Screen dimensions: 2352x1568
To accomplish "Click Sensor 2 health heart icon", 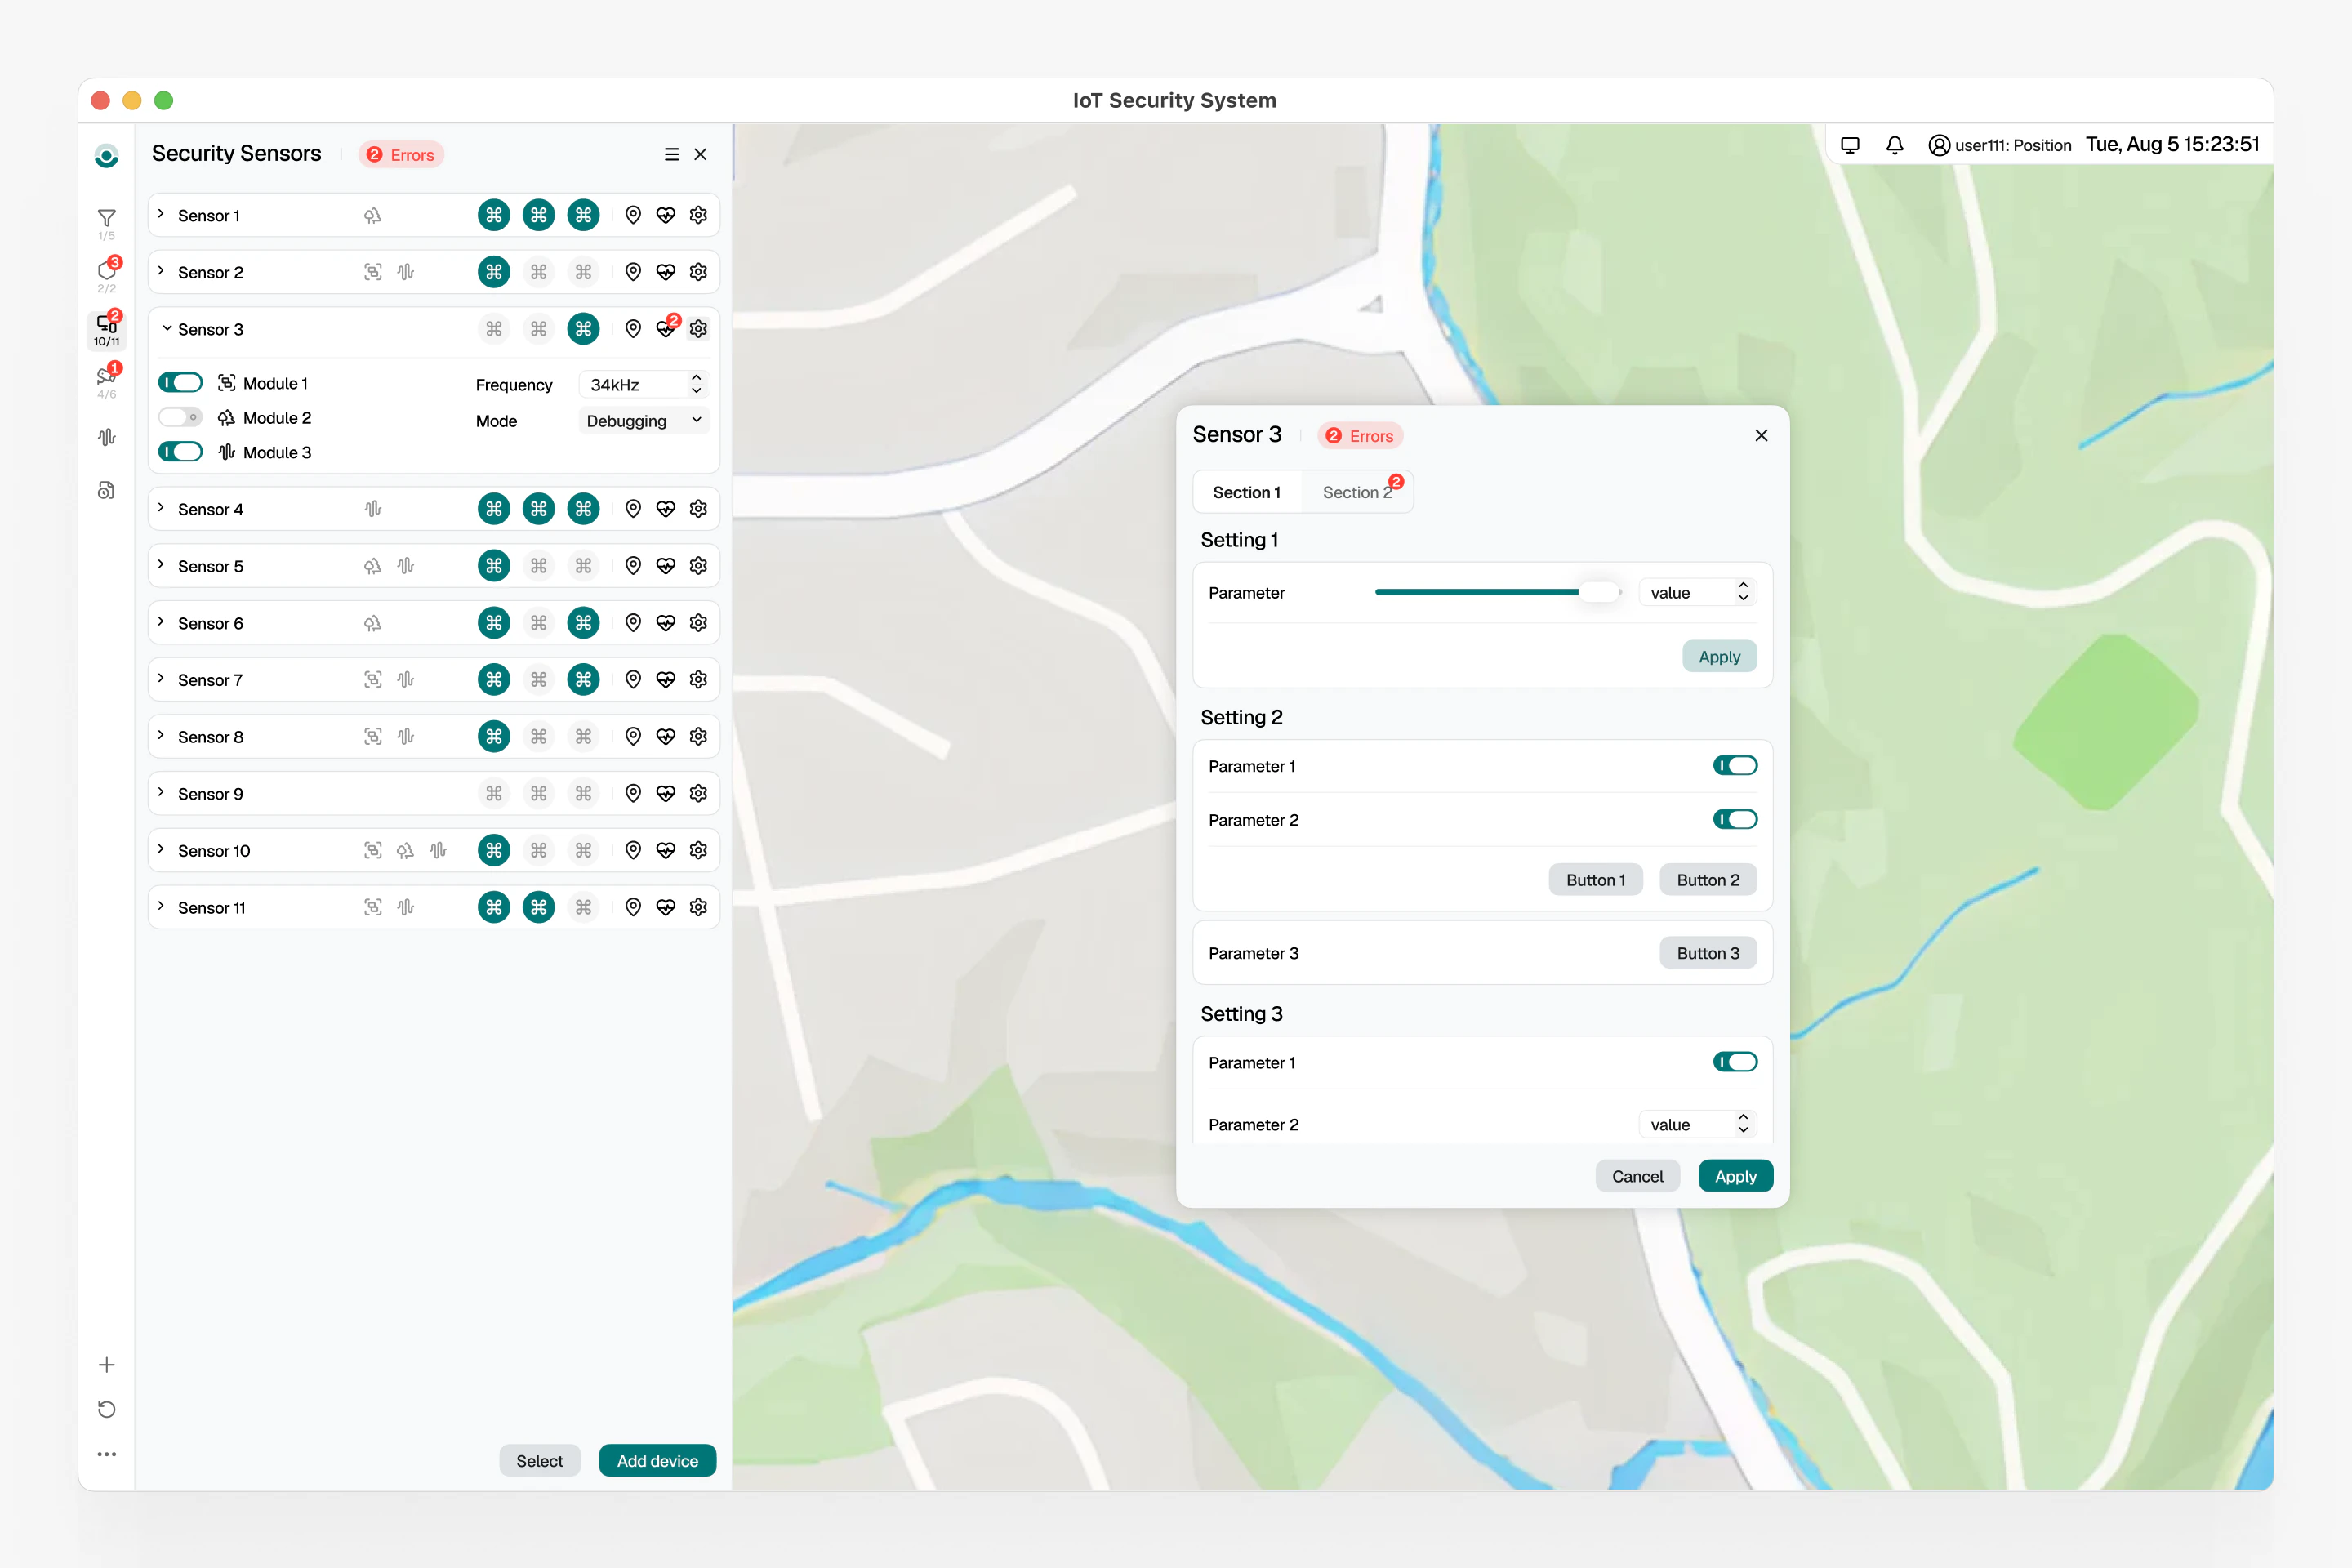I will pos(666,272).
